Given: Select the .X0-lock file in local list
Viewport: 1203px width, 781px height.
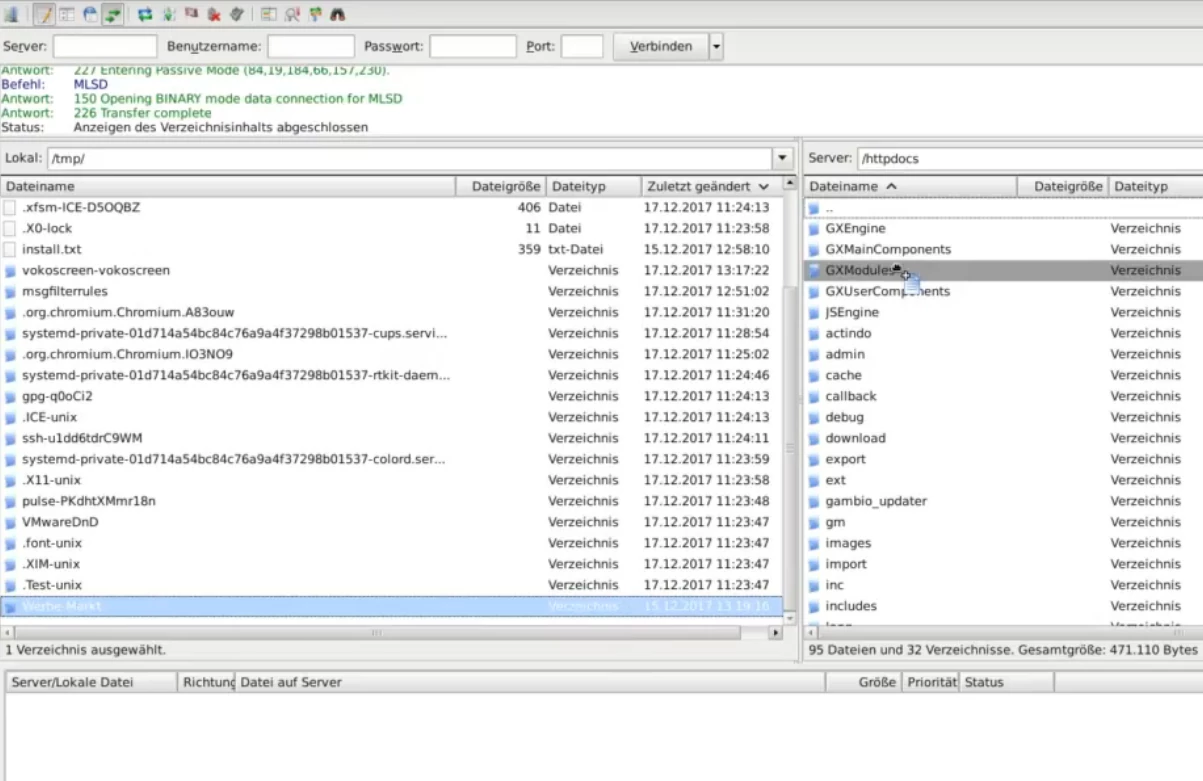Looking at the screenshot, I should coord(392,228).
